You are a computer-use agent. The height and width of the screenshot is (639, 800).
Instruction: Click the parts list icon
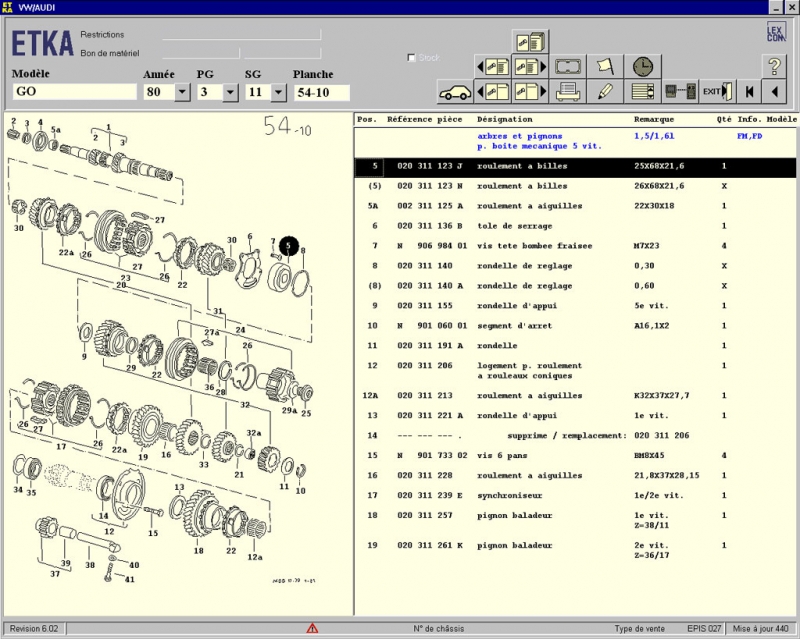643,92
